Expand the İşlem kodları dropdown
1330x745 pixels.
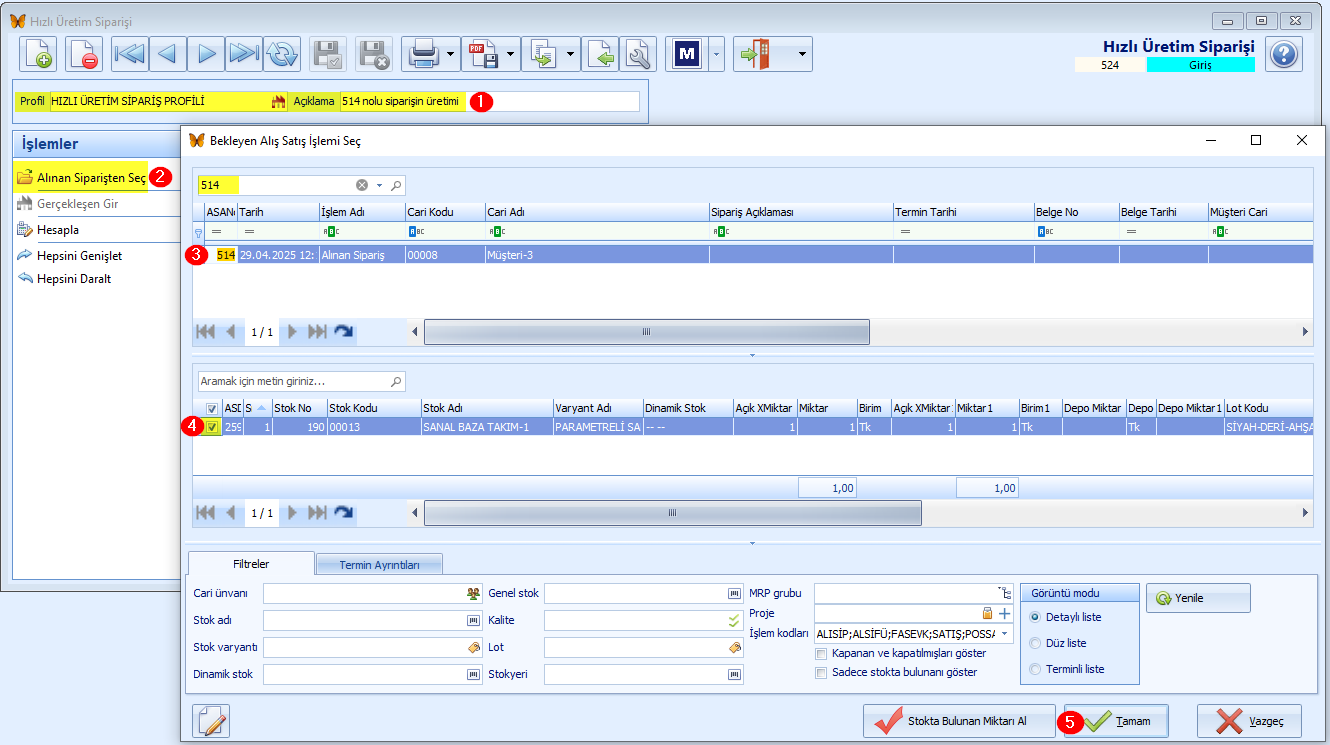tap(1005, 633)
